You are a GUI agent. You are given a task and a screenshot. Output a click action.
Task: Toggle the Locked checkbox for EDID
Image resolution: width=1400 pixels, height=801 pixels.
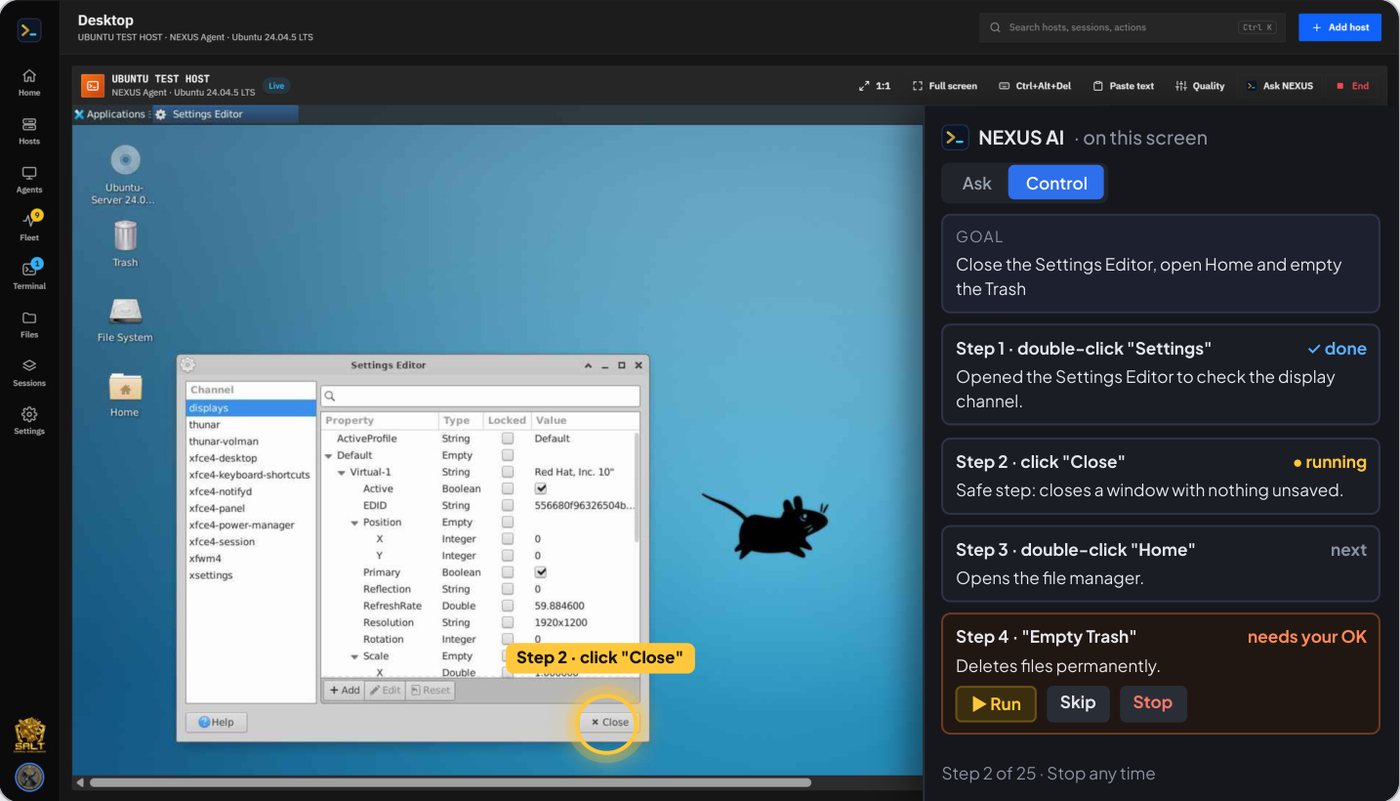click(508, 505)
